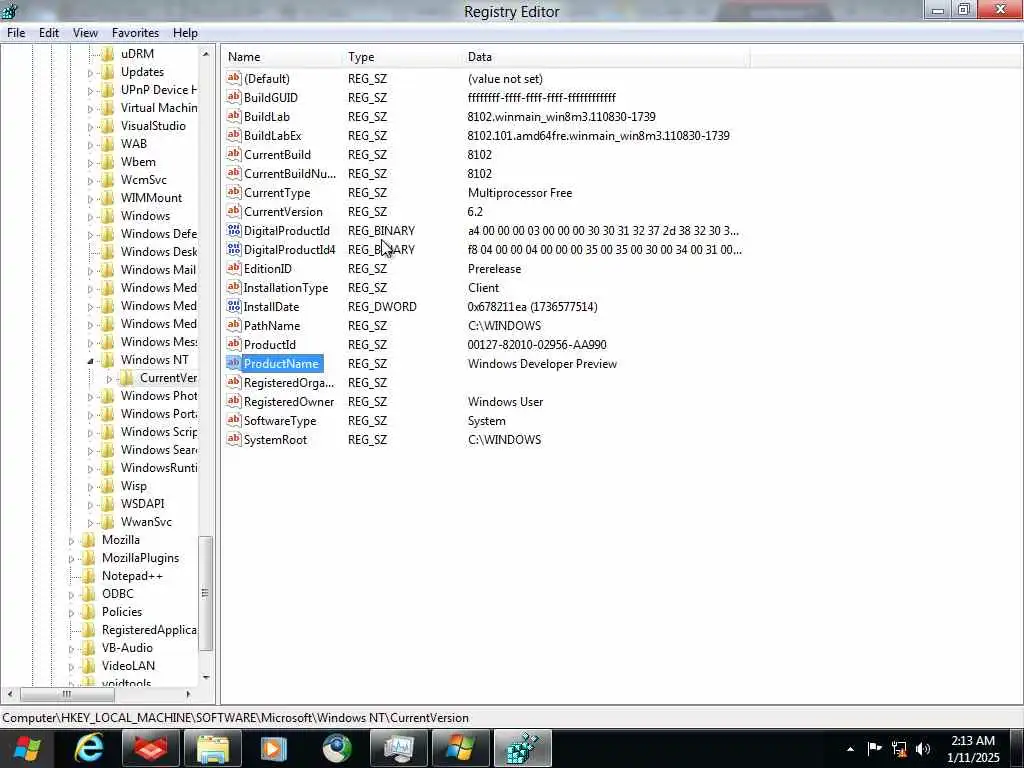The width and height of the screenshot is (1024, 768).
Task: Click the BuildGUID string value icon
Action: pyautogui.click(x=234, y=97)
